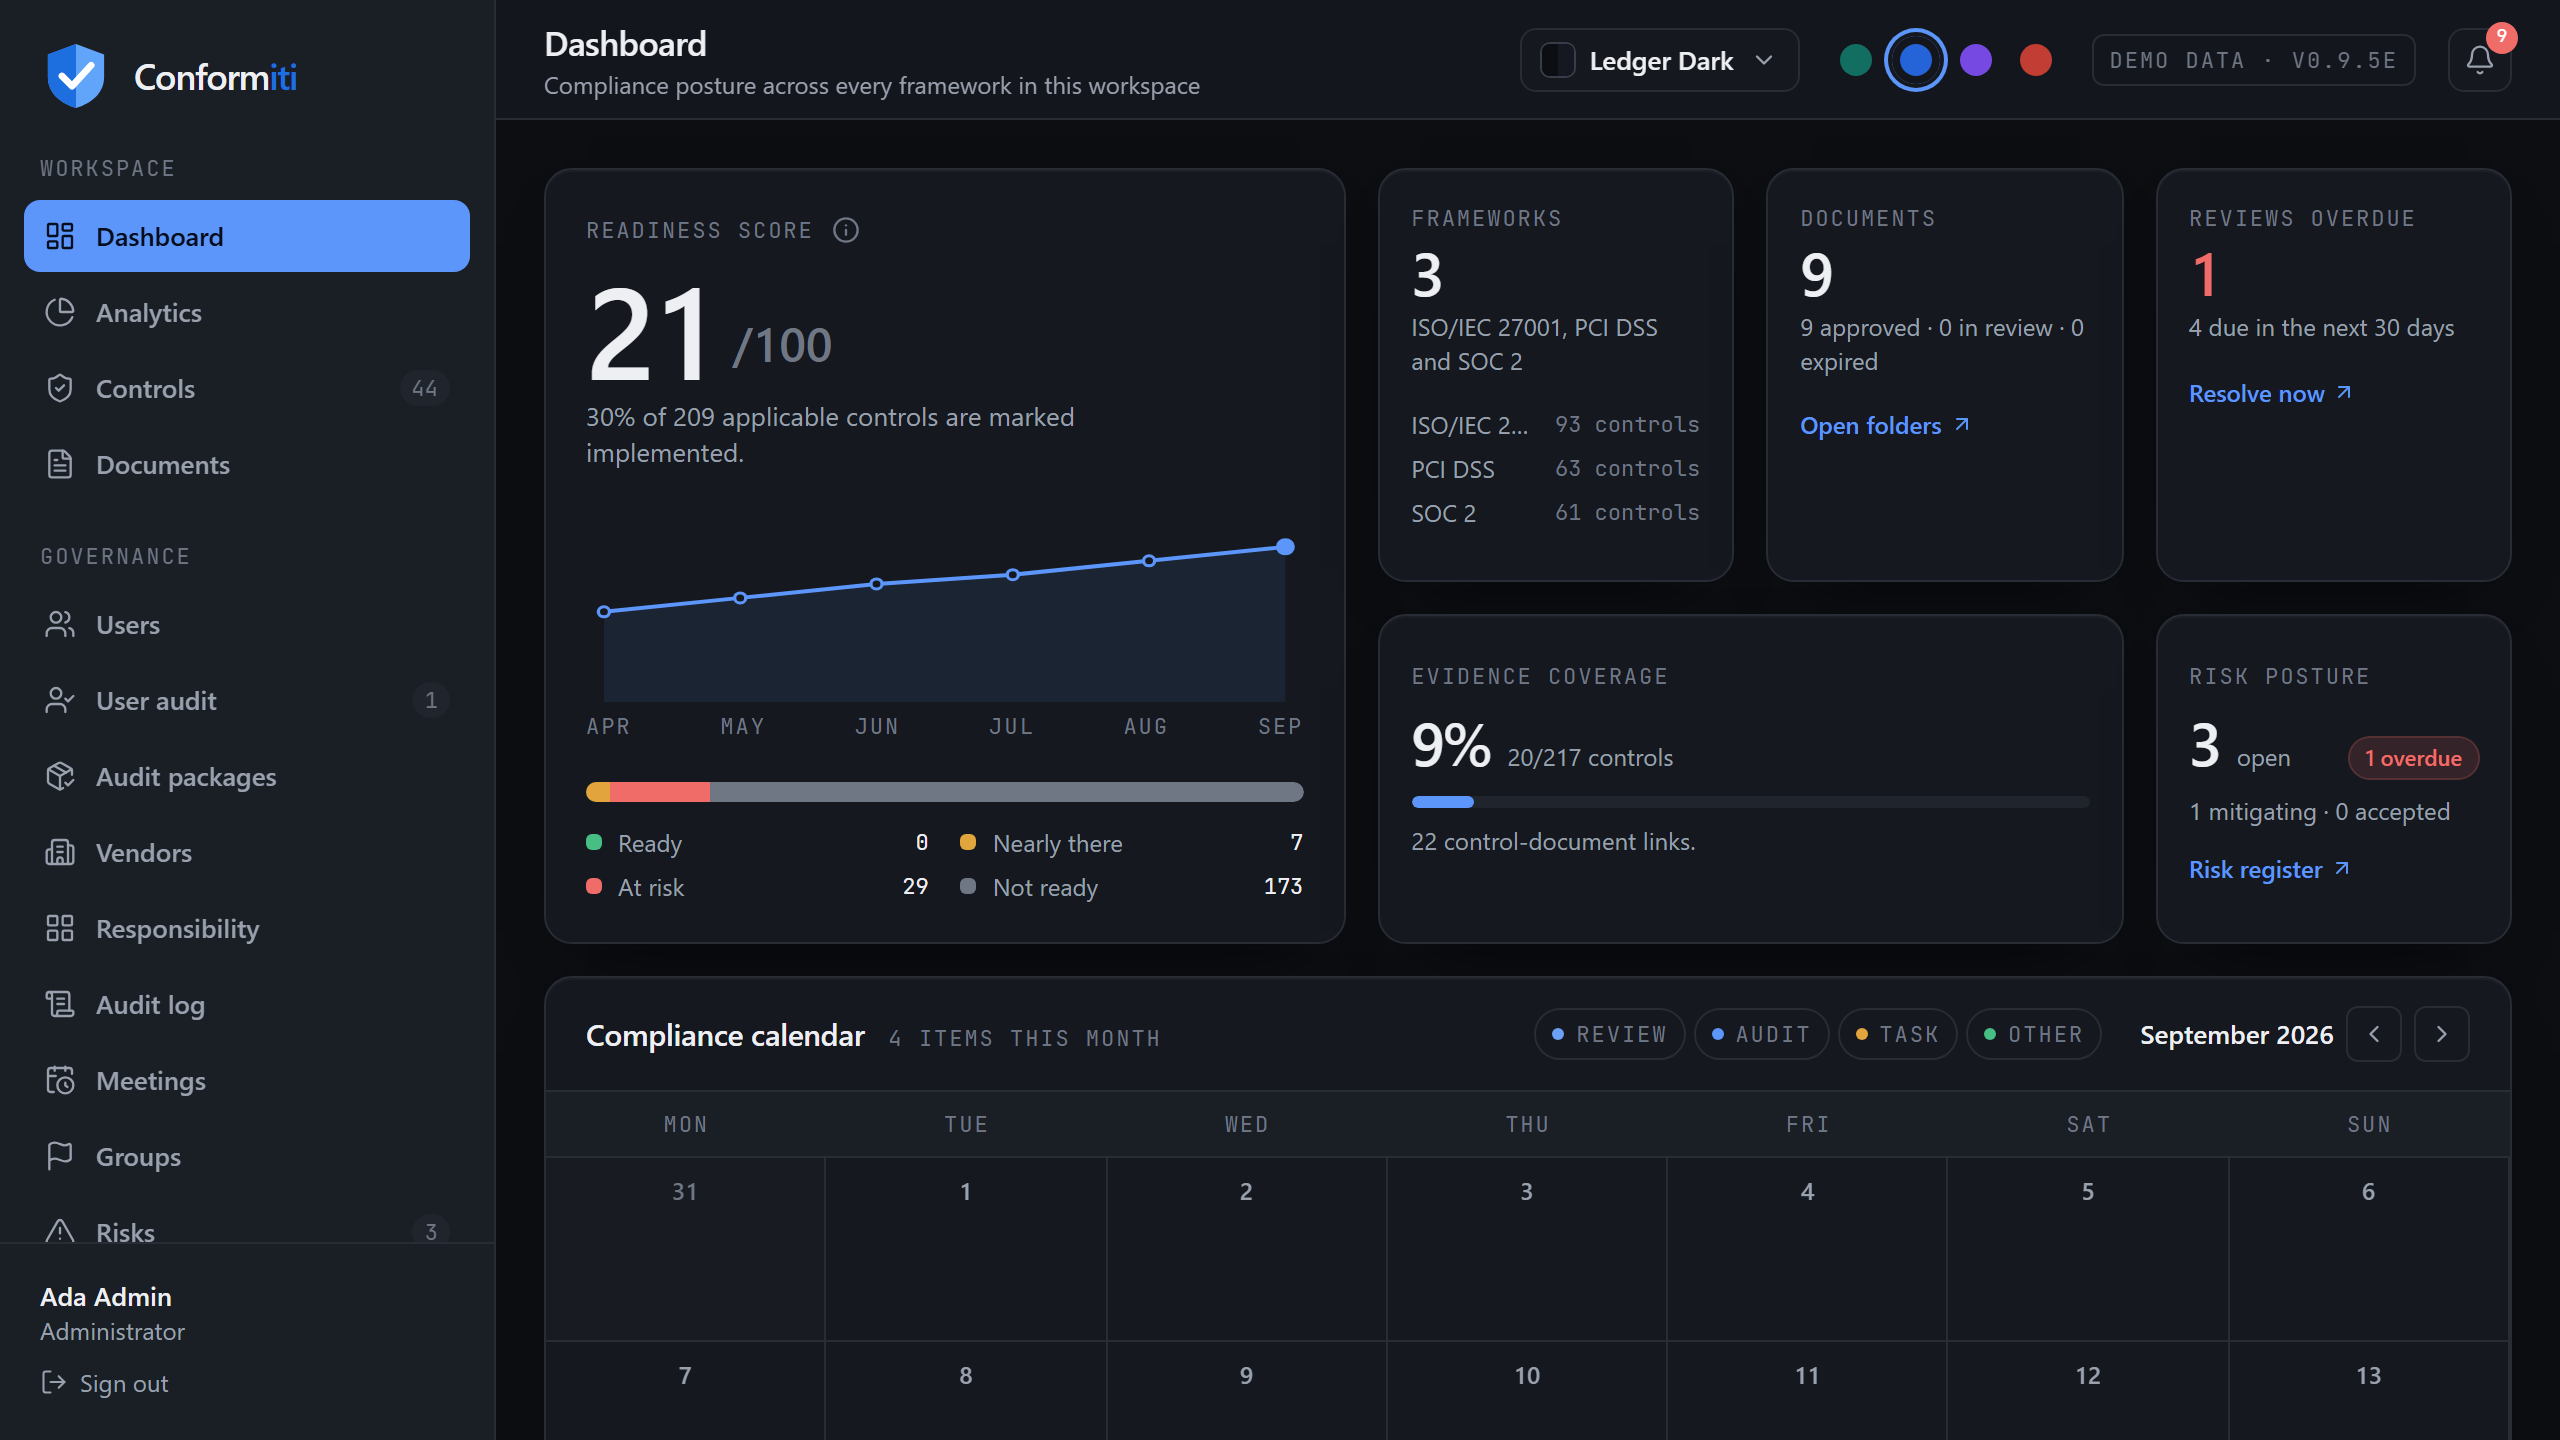Click the evidence coverage progress bar
2560x1440 pixels.
[1750, 802]
